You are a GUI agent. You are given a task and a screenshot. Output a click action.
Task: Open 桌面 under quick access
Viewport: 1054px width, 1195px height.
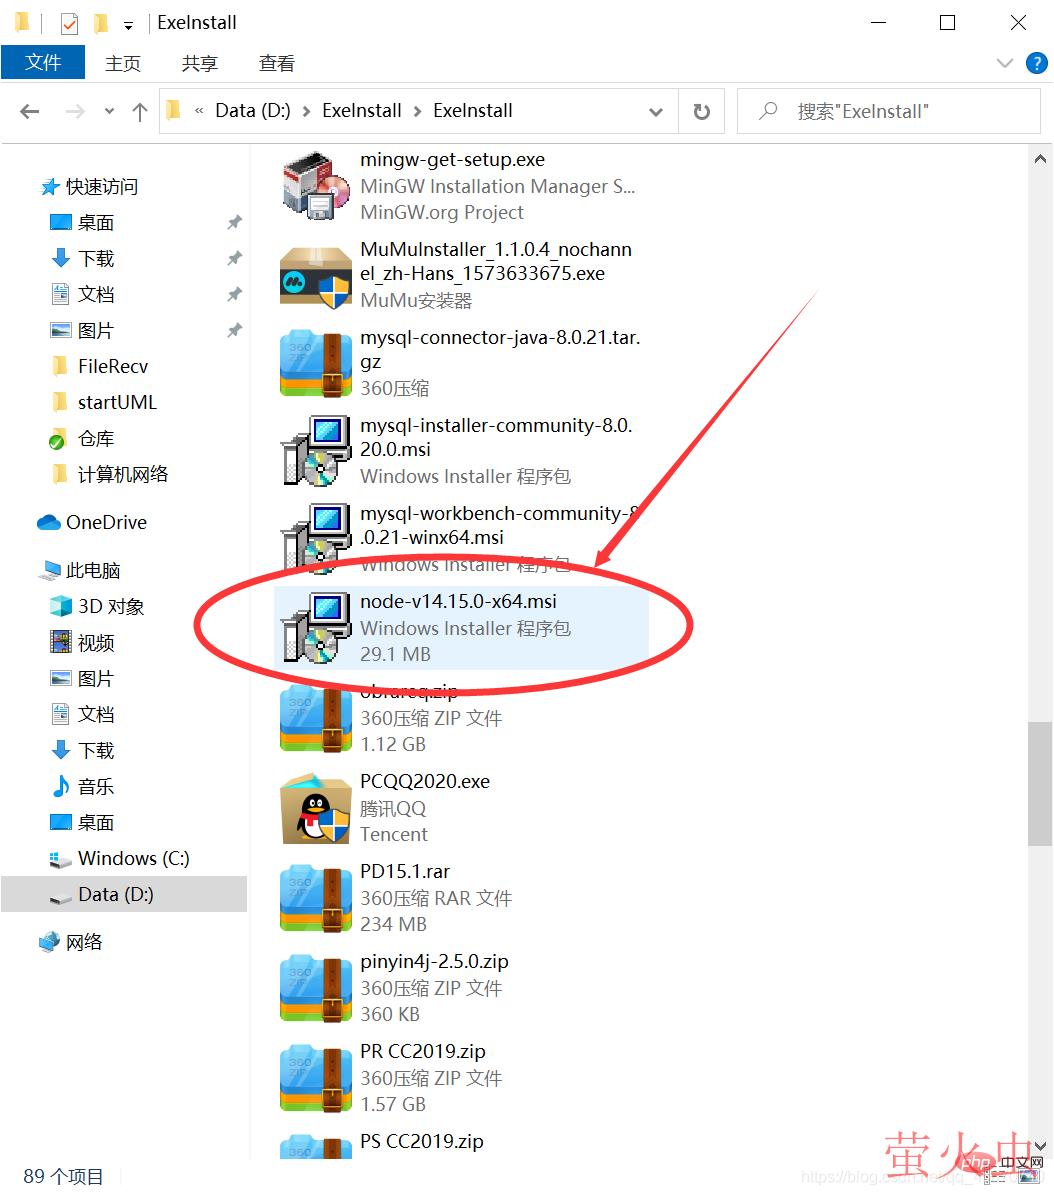(x=82, y=223)
